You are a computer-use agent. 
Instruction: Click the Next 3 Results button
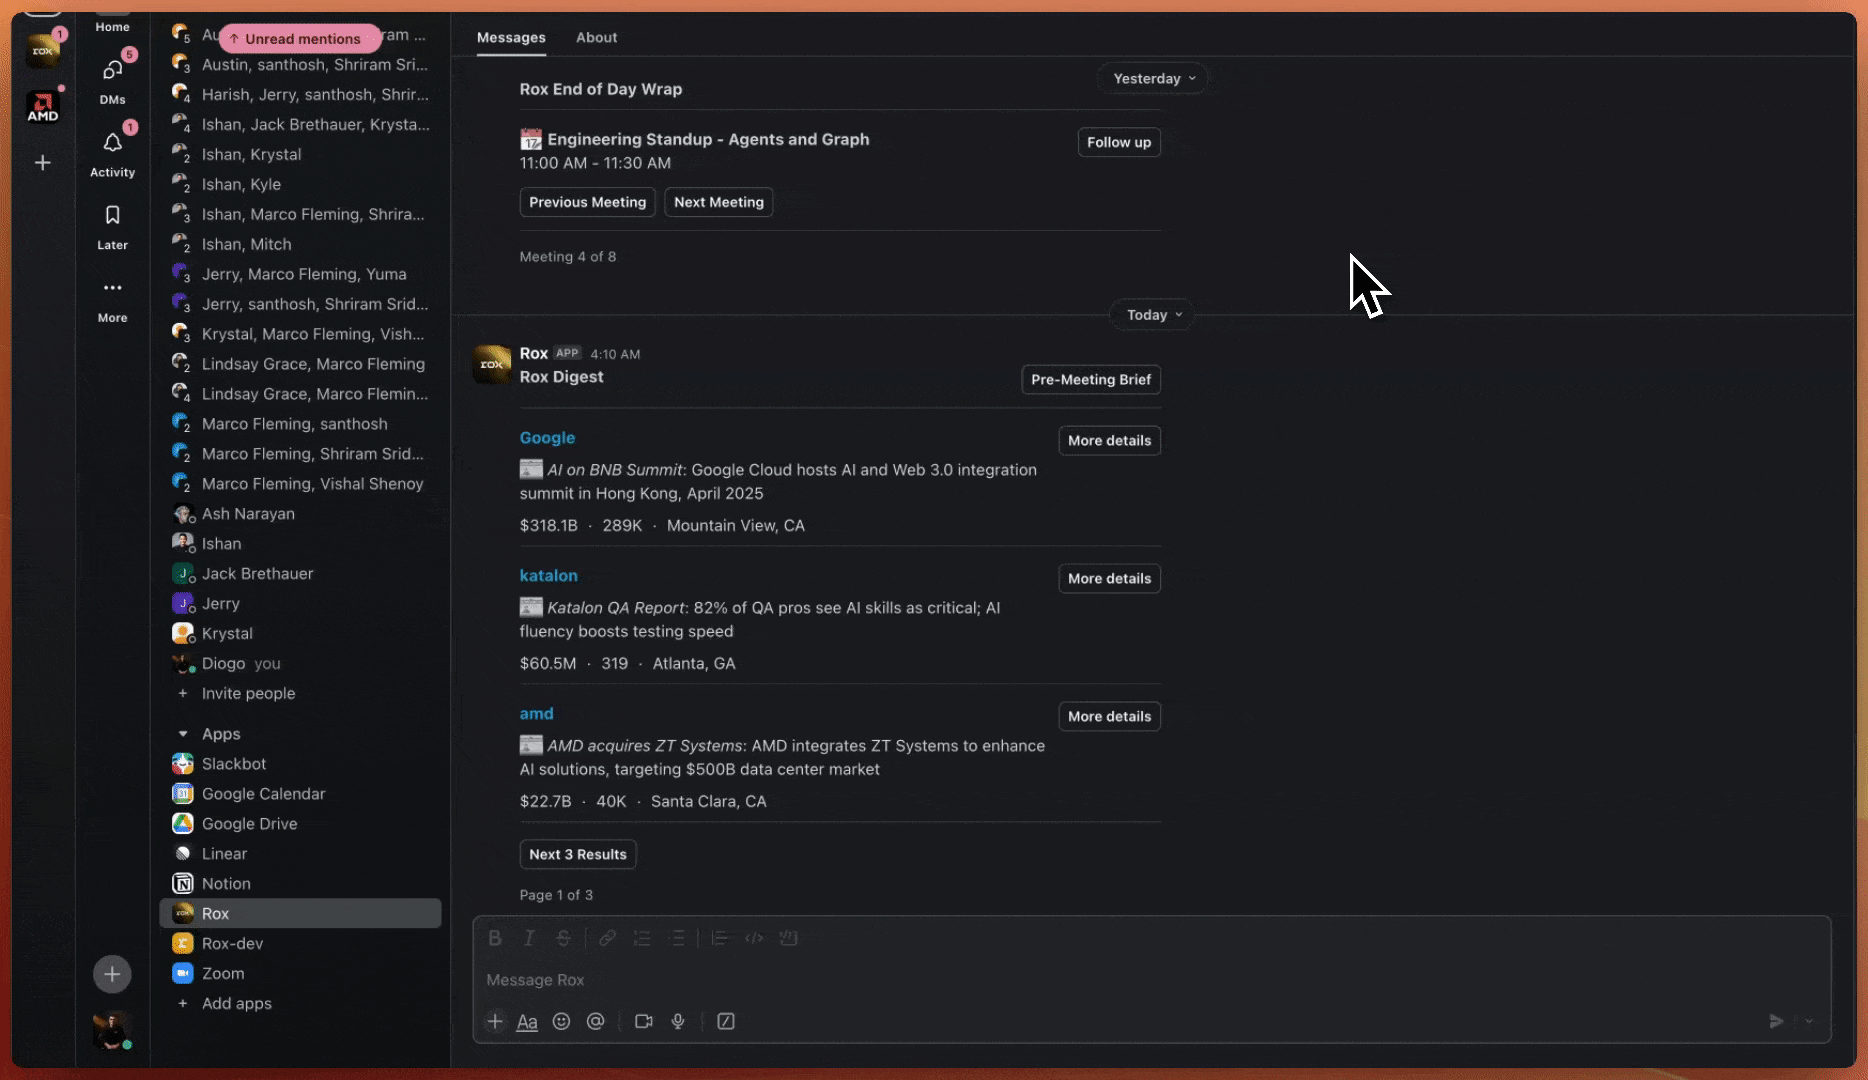(x=578, y=854)
